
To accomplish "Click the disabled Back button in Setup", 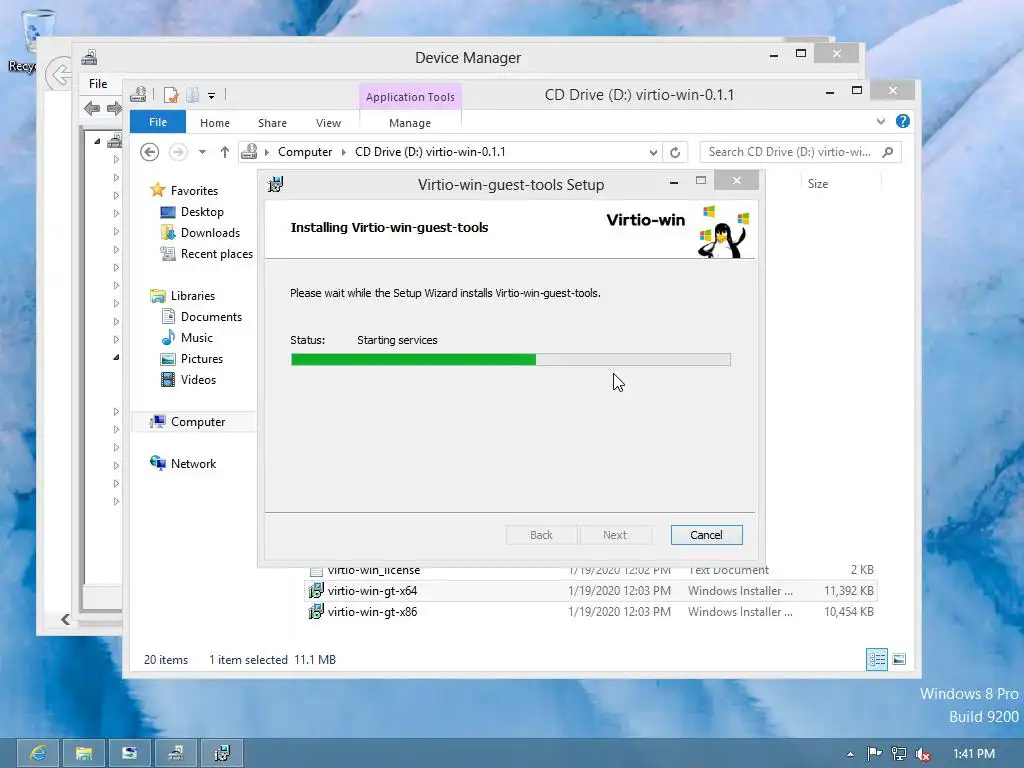I will (x=541, y=535).
